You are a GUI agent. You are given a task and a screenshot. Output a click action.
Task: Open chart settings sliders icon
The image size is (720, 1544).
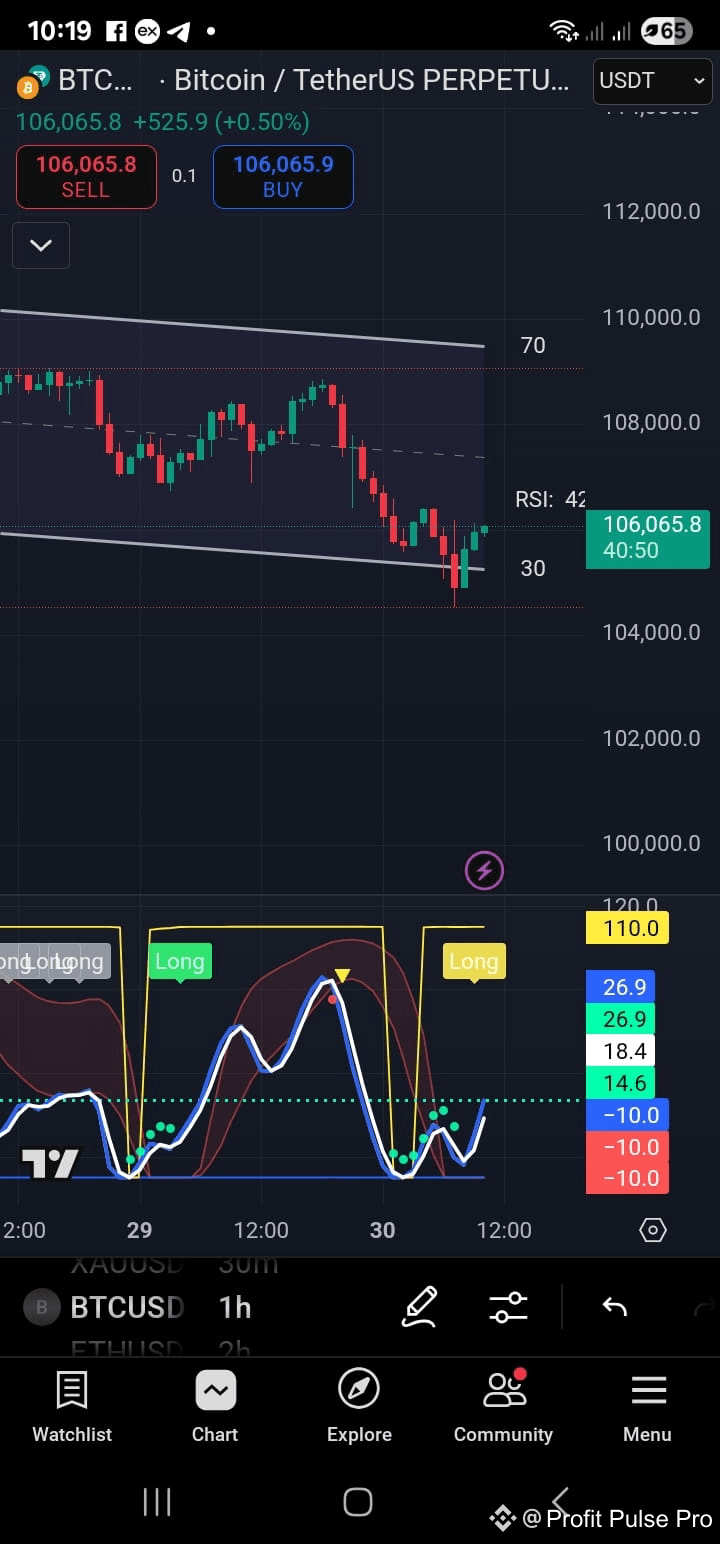[508, 1307]
